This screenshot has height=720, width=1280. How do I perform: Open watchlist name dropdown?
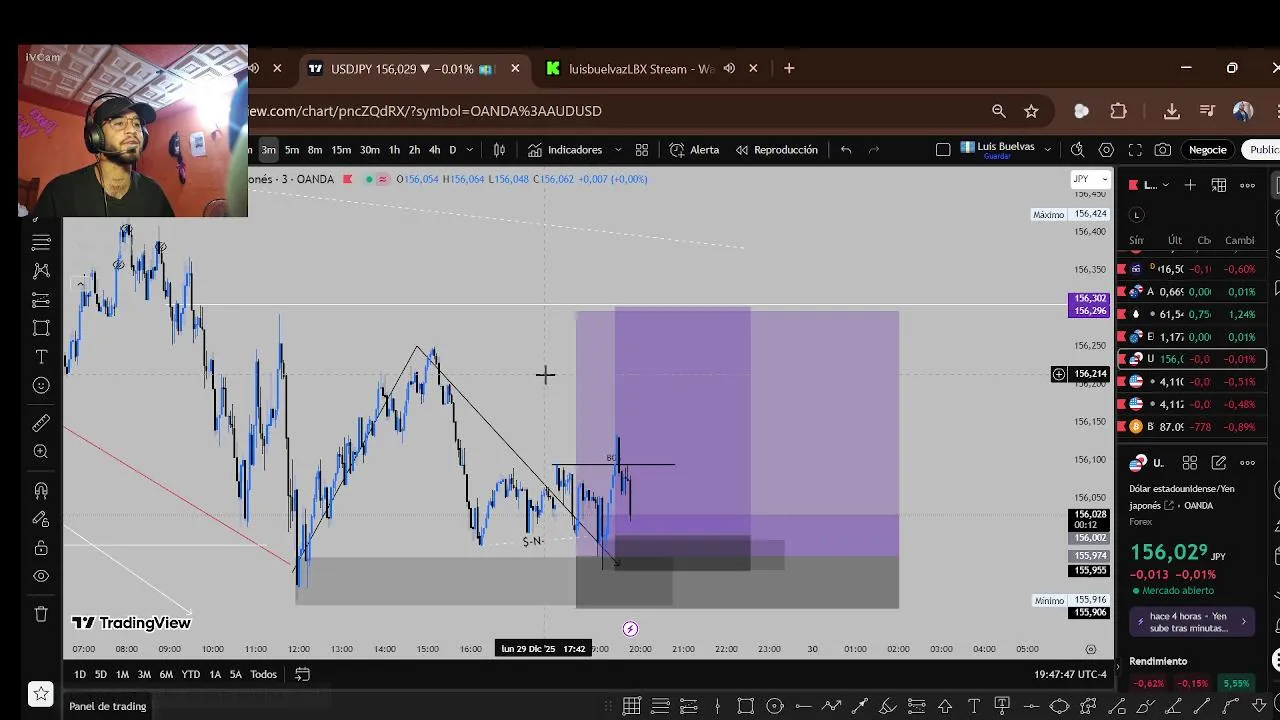[1151, 185]
